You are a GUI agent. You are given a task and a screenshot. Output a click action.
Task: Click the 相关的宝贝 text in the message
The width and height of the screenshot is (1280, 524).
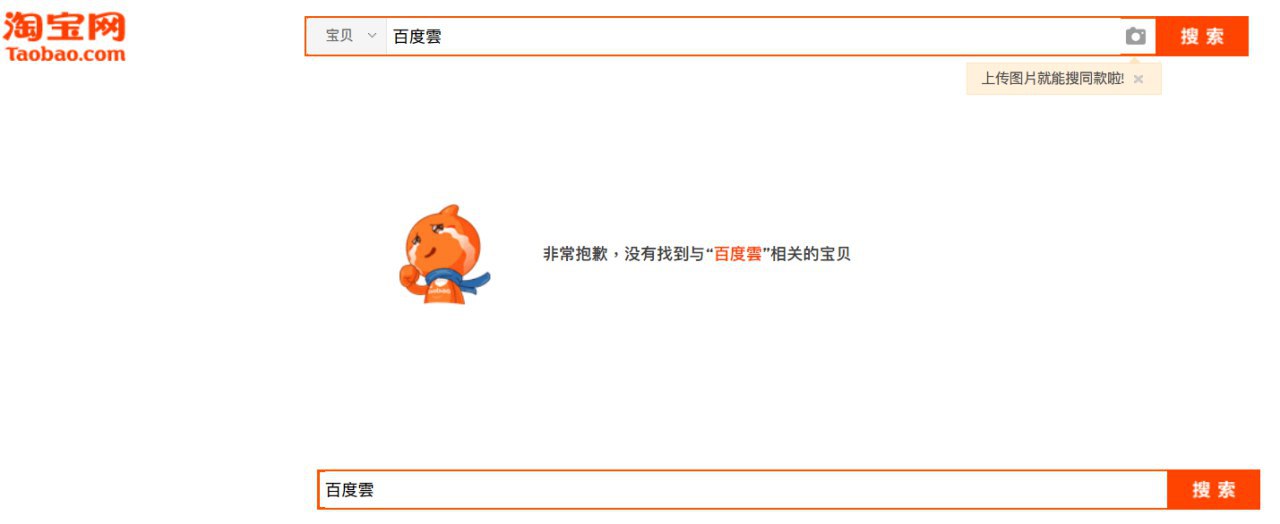pyautogui.click(x=811, y=254)
